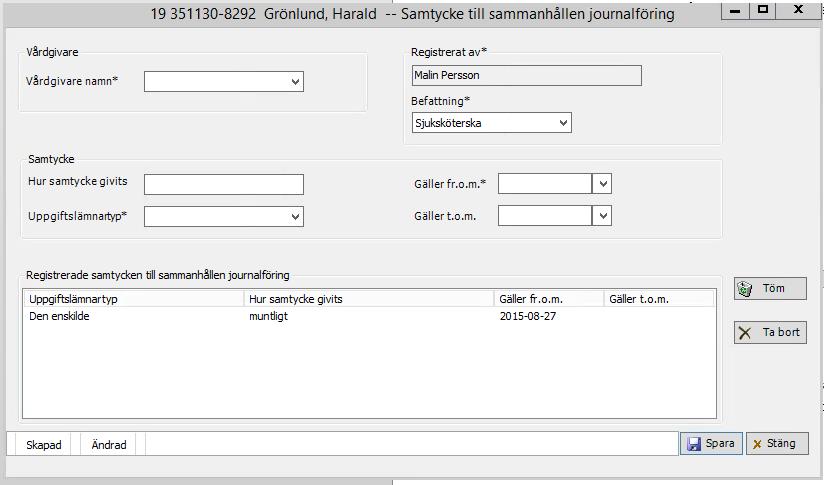
Task: Click the Hur samtycke givits text field
Action: pos(224,184)
